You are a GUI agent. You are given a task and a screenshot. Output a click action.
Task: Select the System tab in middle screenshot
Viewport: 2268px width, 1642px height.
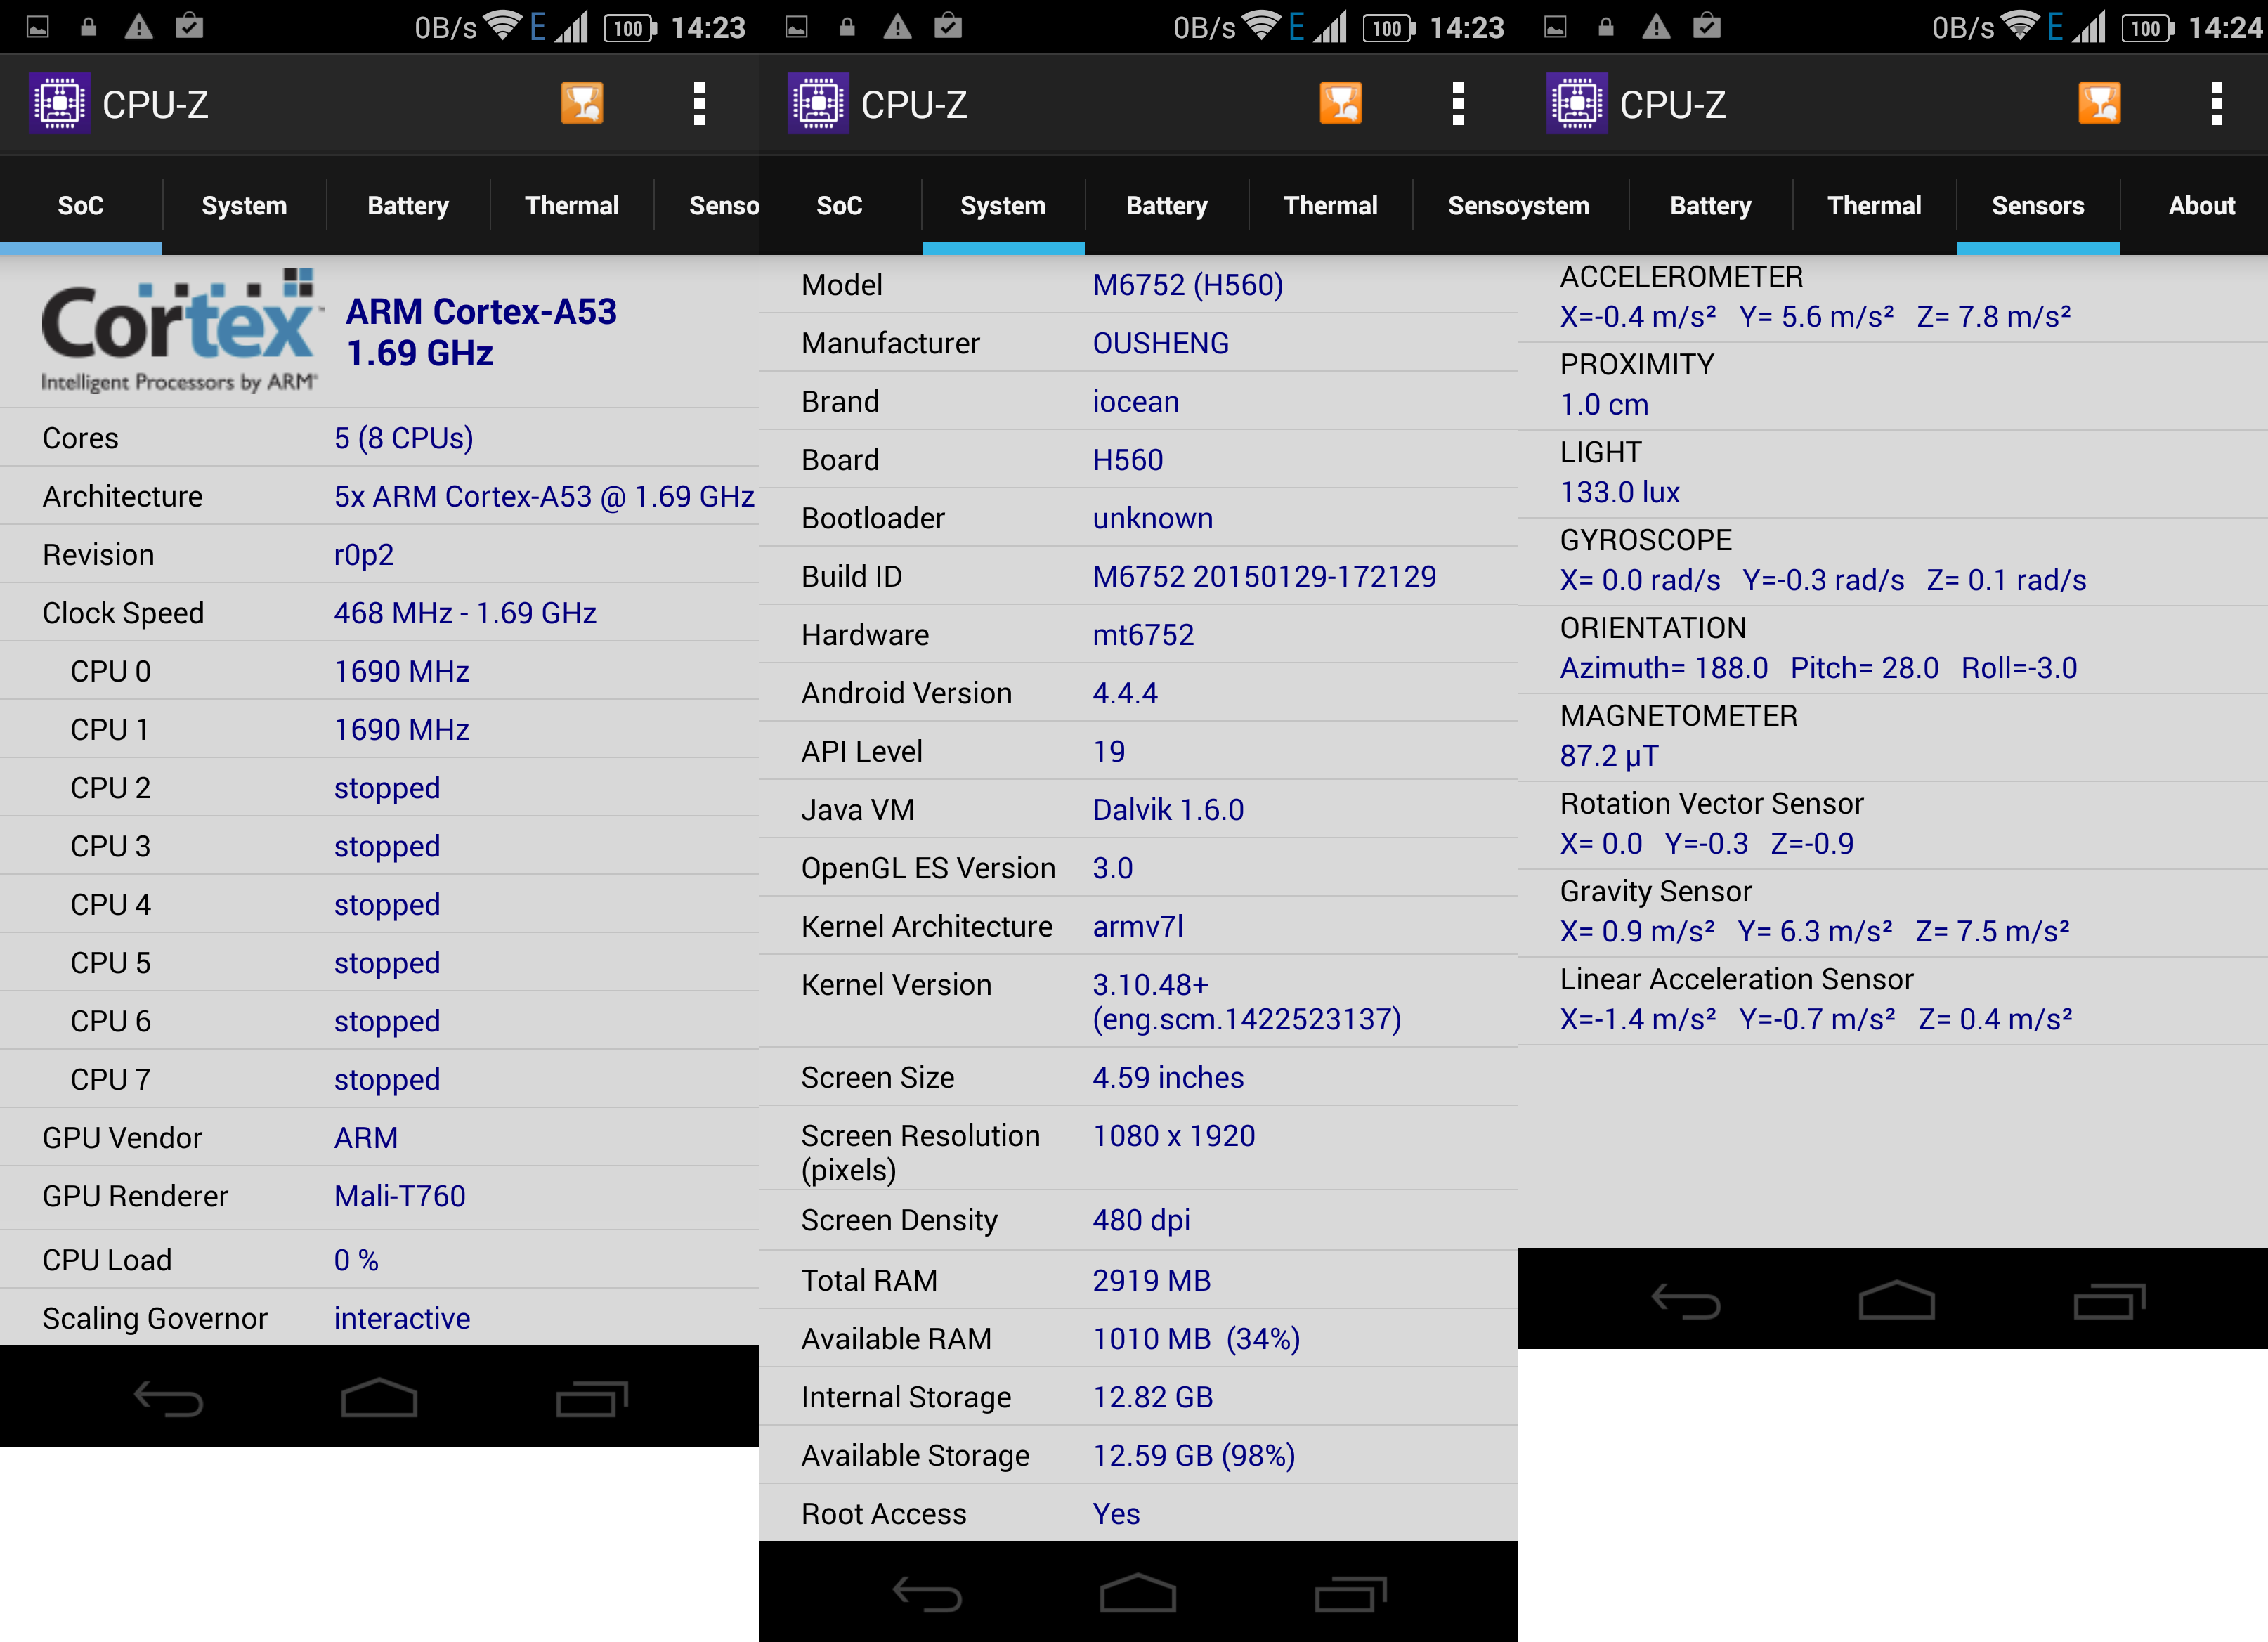coord(1003,206)
